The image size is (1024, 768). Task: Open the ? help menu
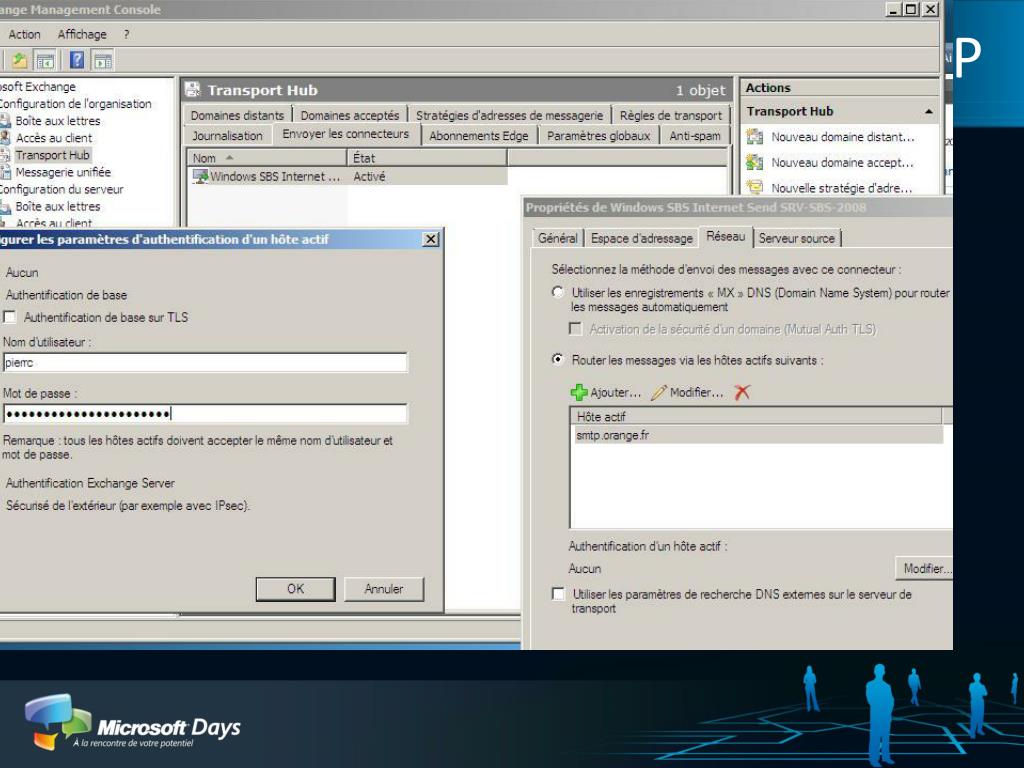(126, 35)
